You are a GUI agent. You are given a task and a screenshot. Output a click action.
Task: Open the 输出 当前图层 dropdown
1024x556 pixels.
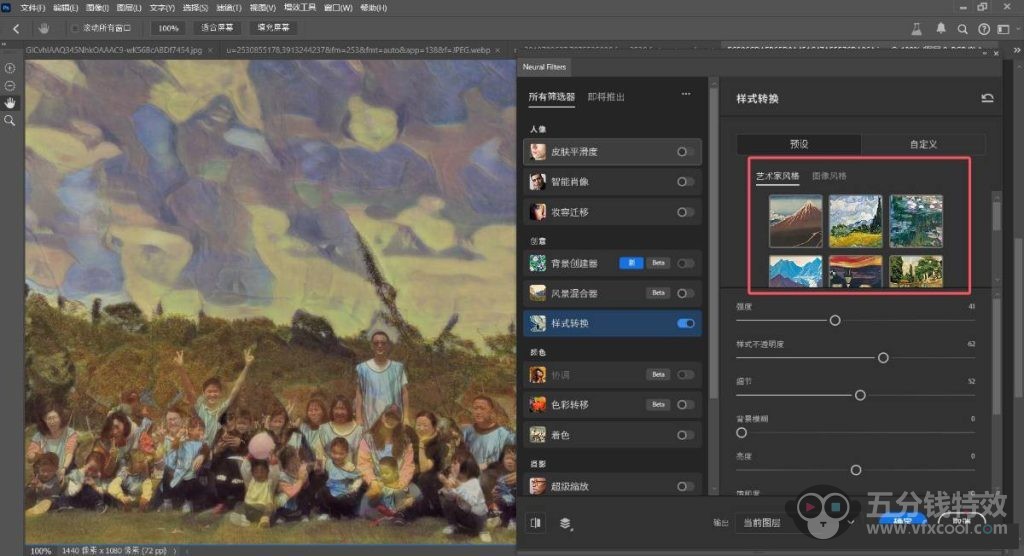796,523
